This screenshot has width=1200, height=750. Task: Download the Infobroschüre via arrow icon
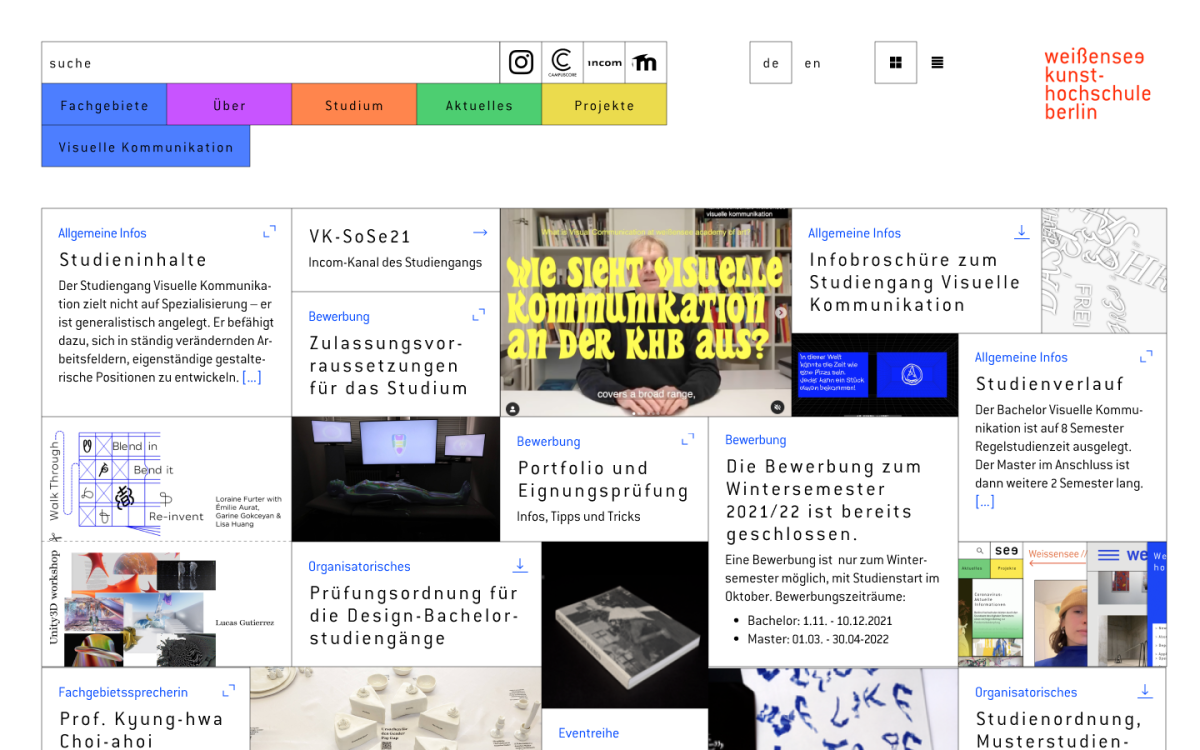tap(1021, 232)
